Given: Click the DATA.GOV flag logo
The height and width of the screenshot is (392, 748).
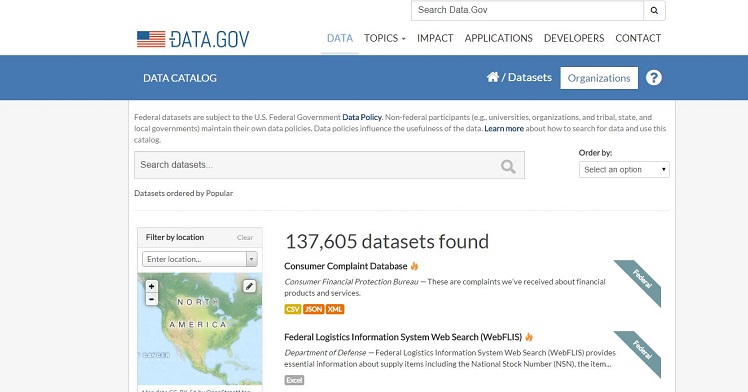Looking at the screenshot, I should 193,39.
